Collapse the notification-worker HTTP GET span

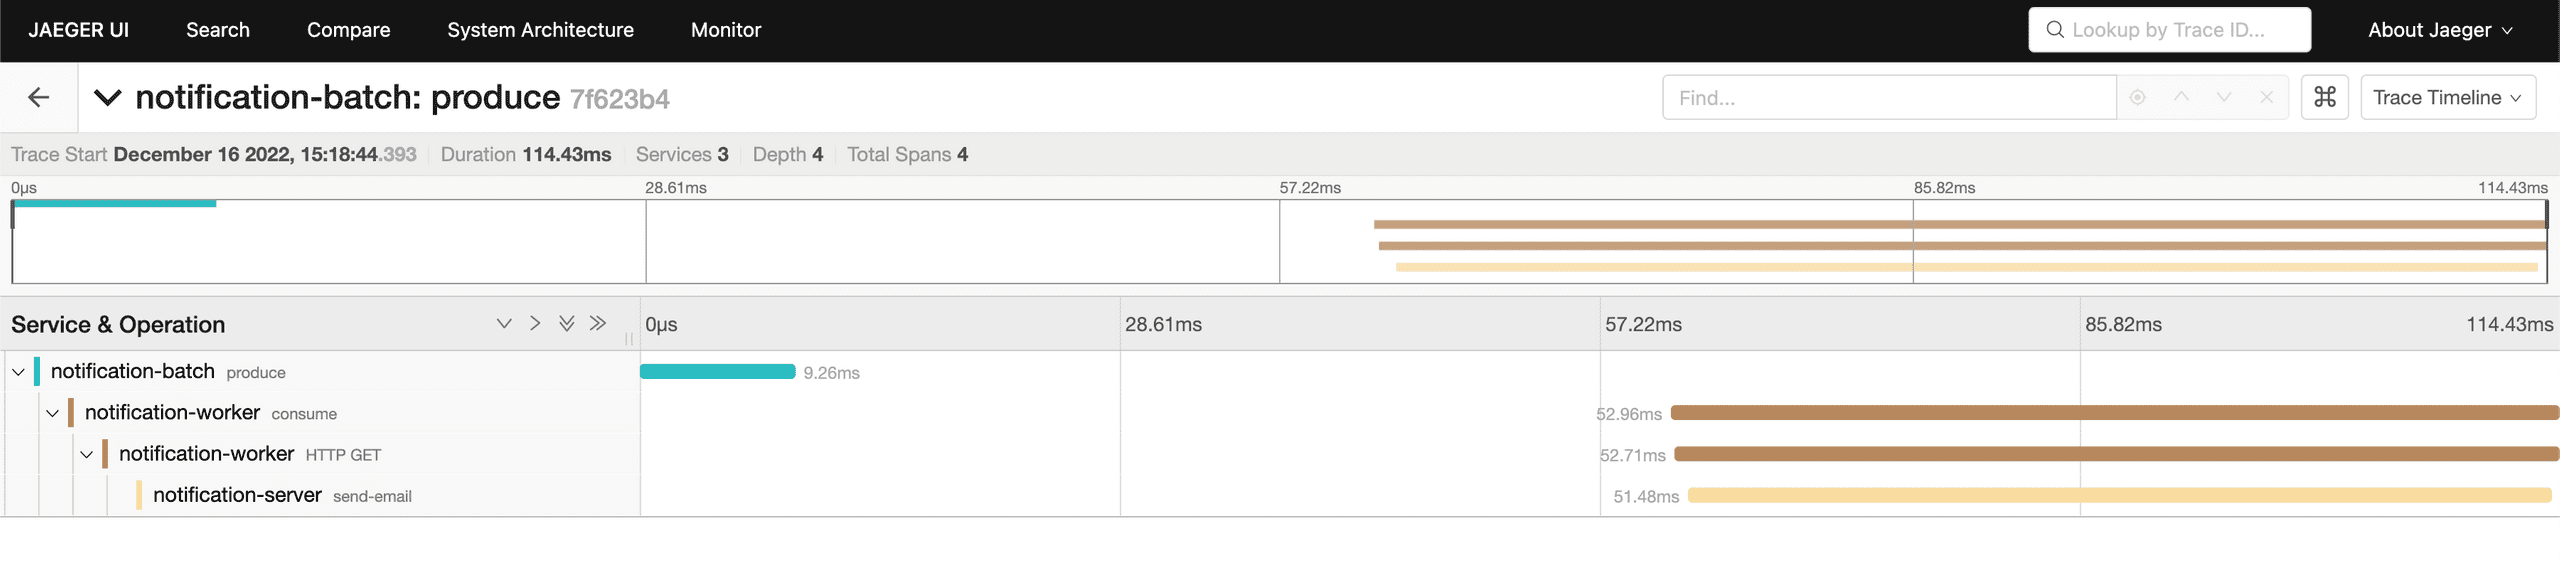click(x=87, y=454)
